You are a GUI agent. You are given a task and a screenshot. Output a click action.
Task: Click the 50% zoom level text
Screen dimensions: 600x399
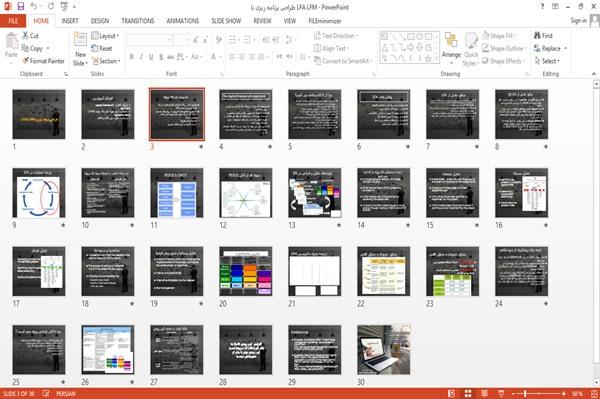(x=577, y=393)
